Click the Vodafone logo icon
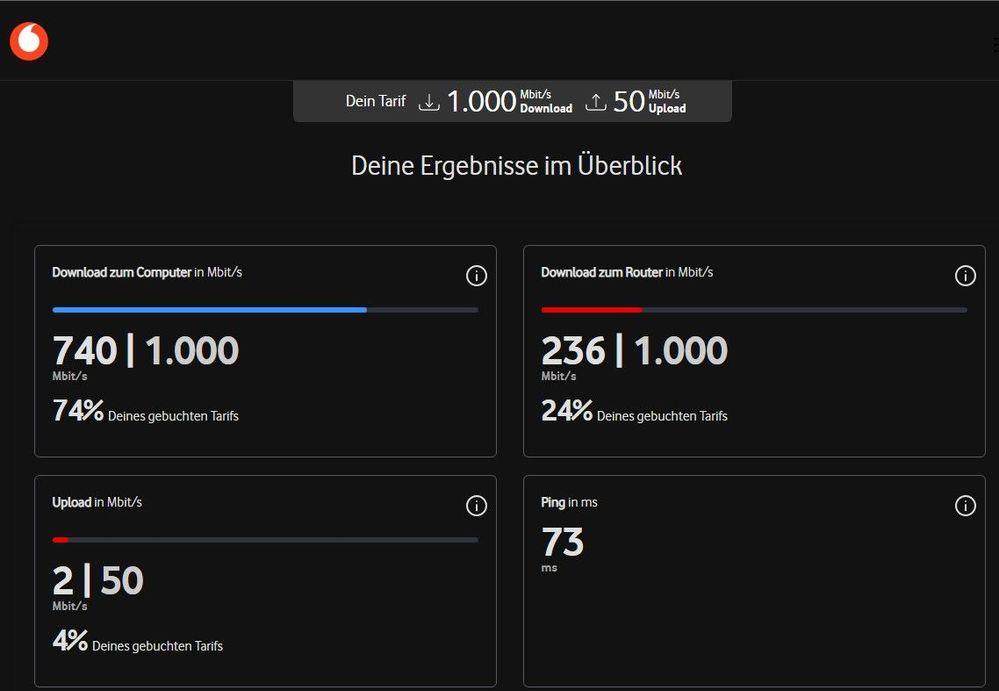Viewport: 999px width, 691px height. (29, 41)
